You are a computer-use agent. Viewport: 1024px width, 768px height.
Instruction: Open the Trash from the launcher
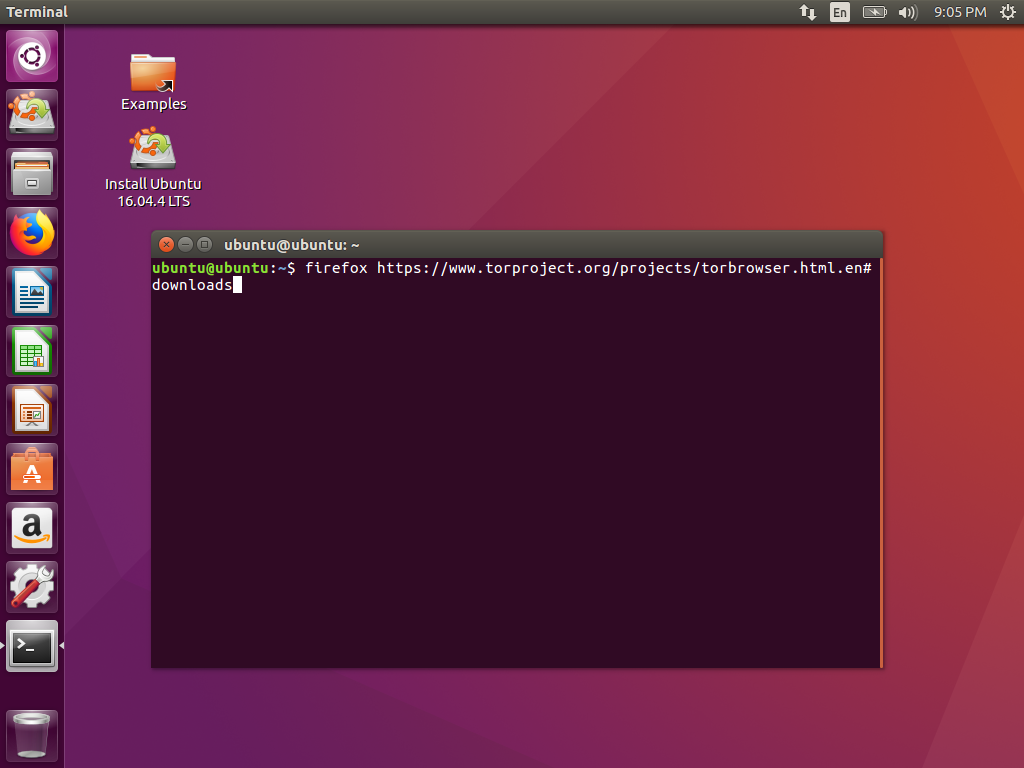31,735
